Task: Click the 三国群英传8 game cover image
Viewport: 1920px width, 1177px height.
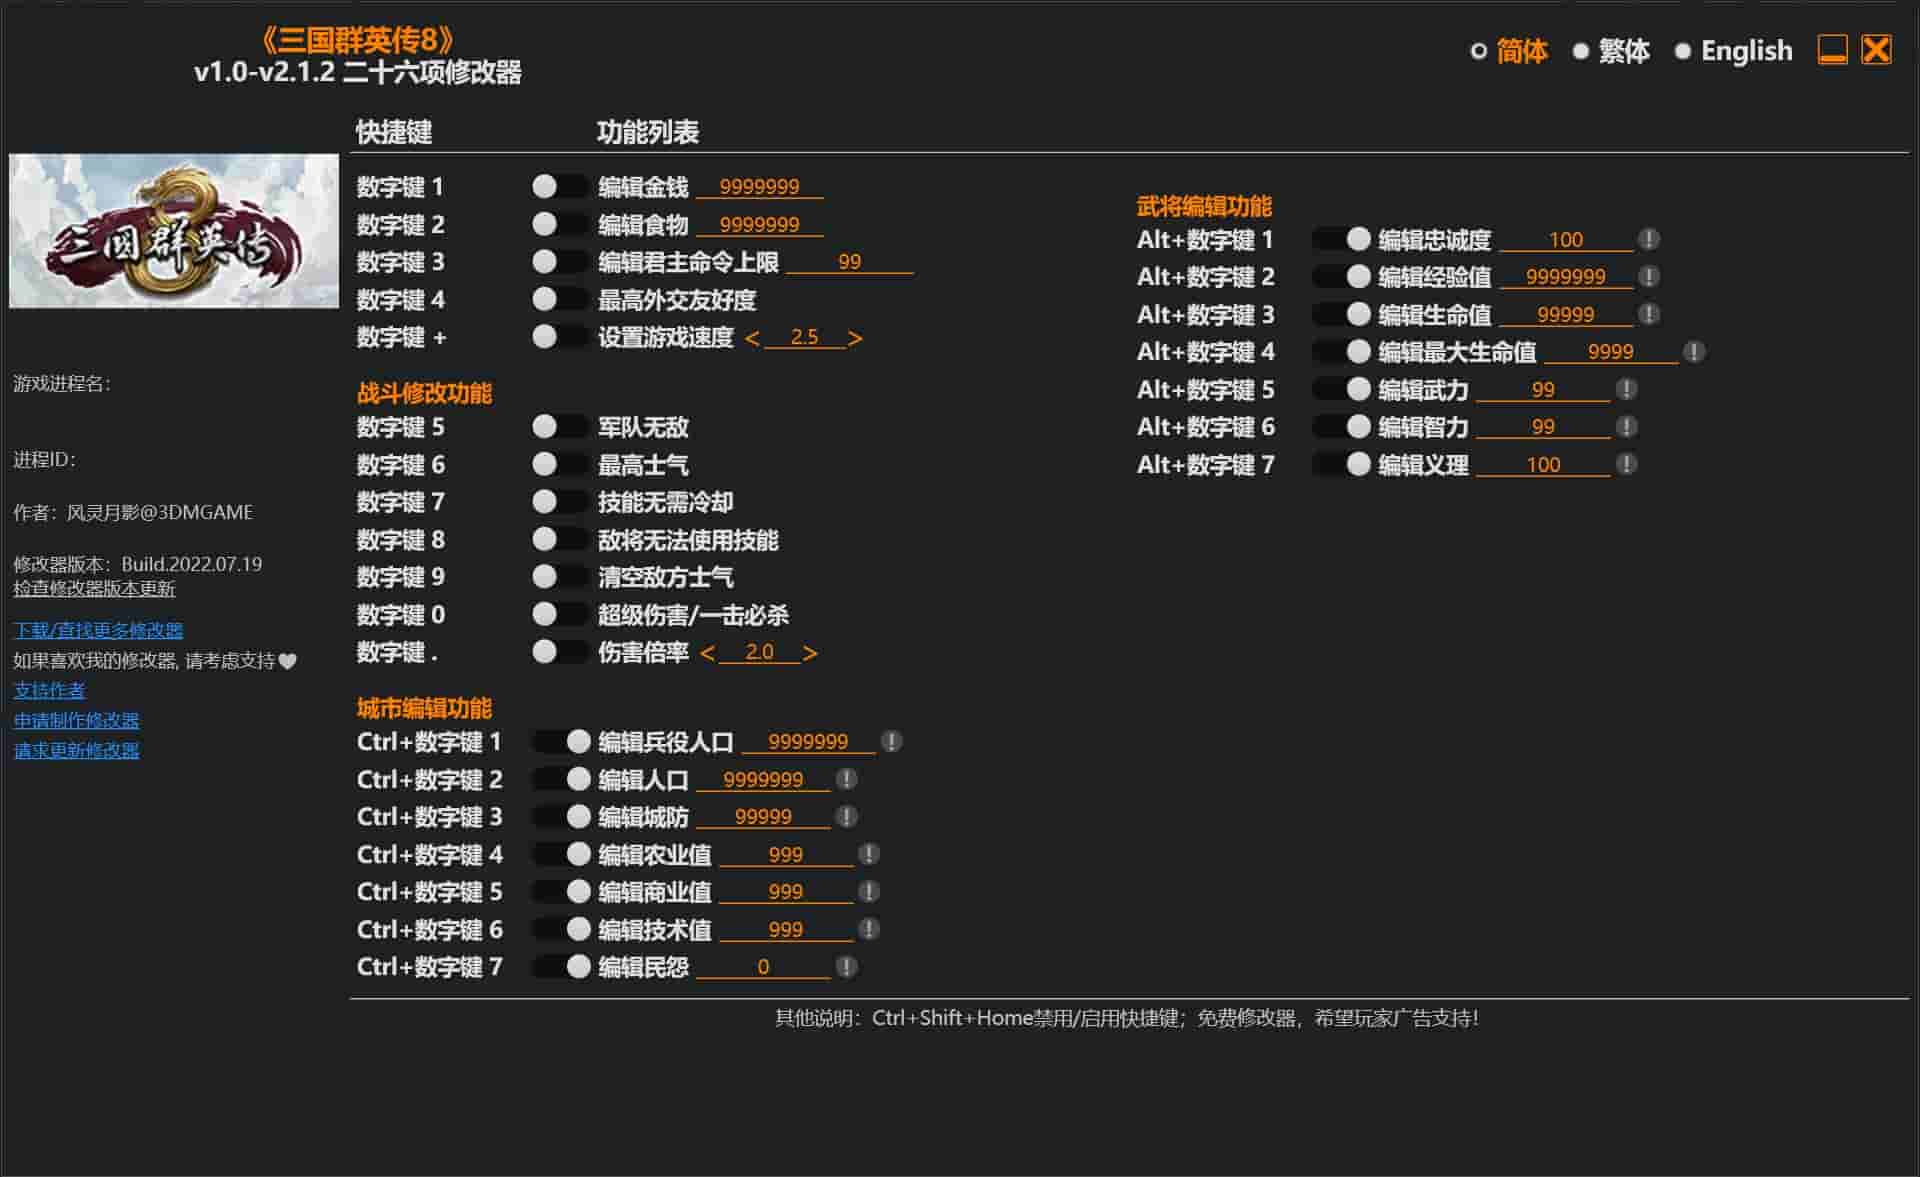Action: [174, 231]
